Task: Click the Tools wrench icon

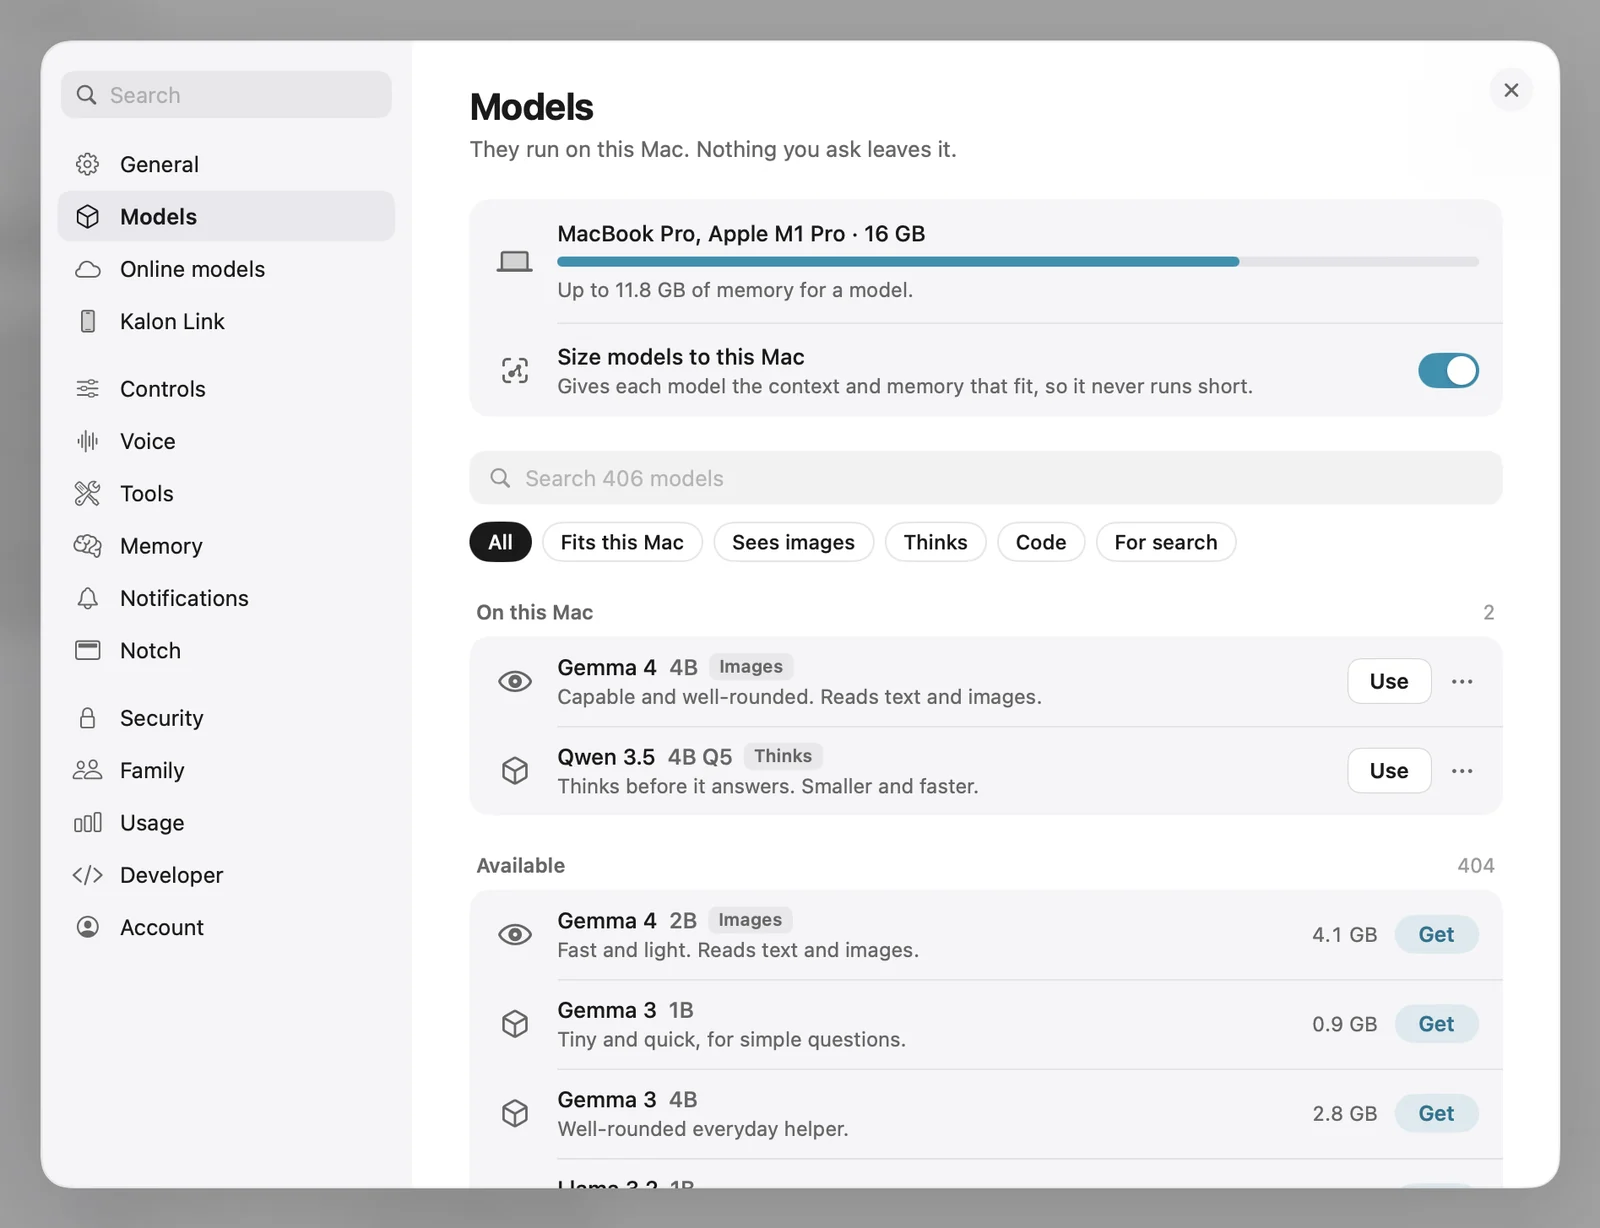Action: pyautogui.click(x=88, y=493)
